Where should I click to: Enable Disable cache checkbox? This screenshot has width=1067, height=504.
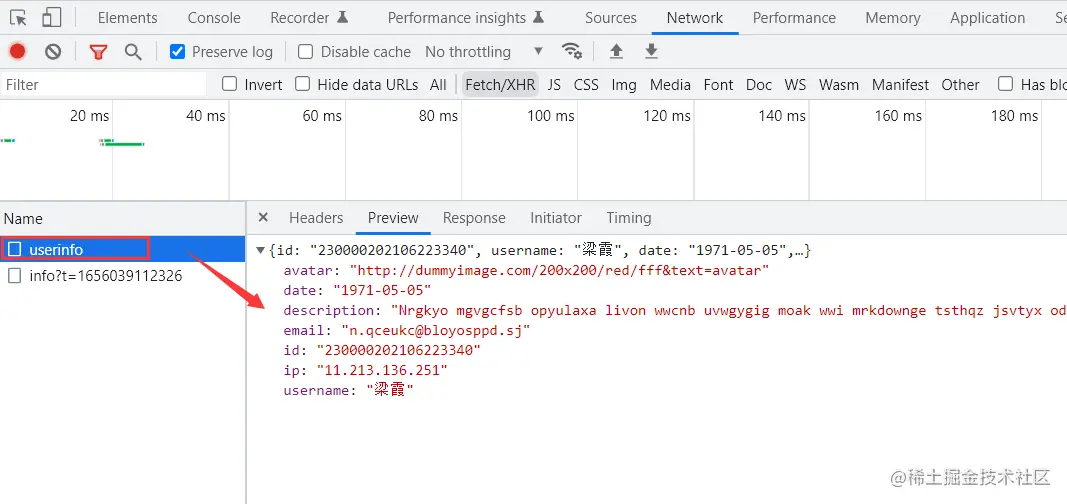306,52
